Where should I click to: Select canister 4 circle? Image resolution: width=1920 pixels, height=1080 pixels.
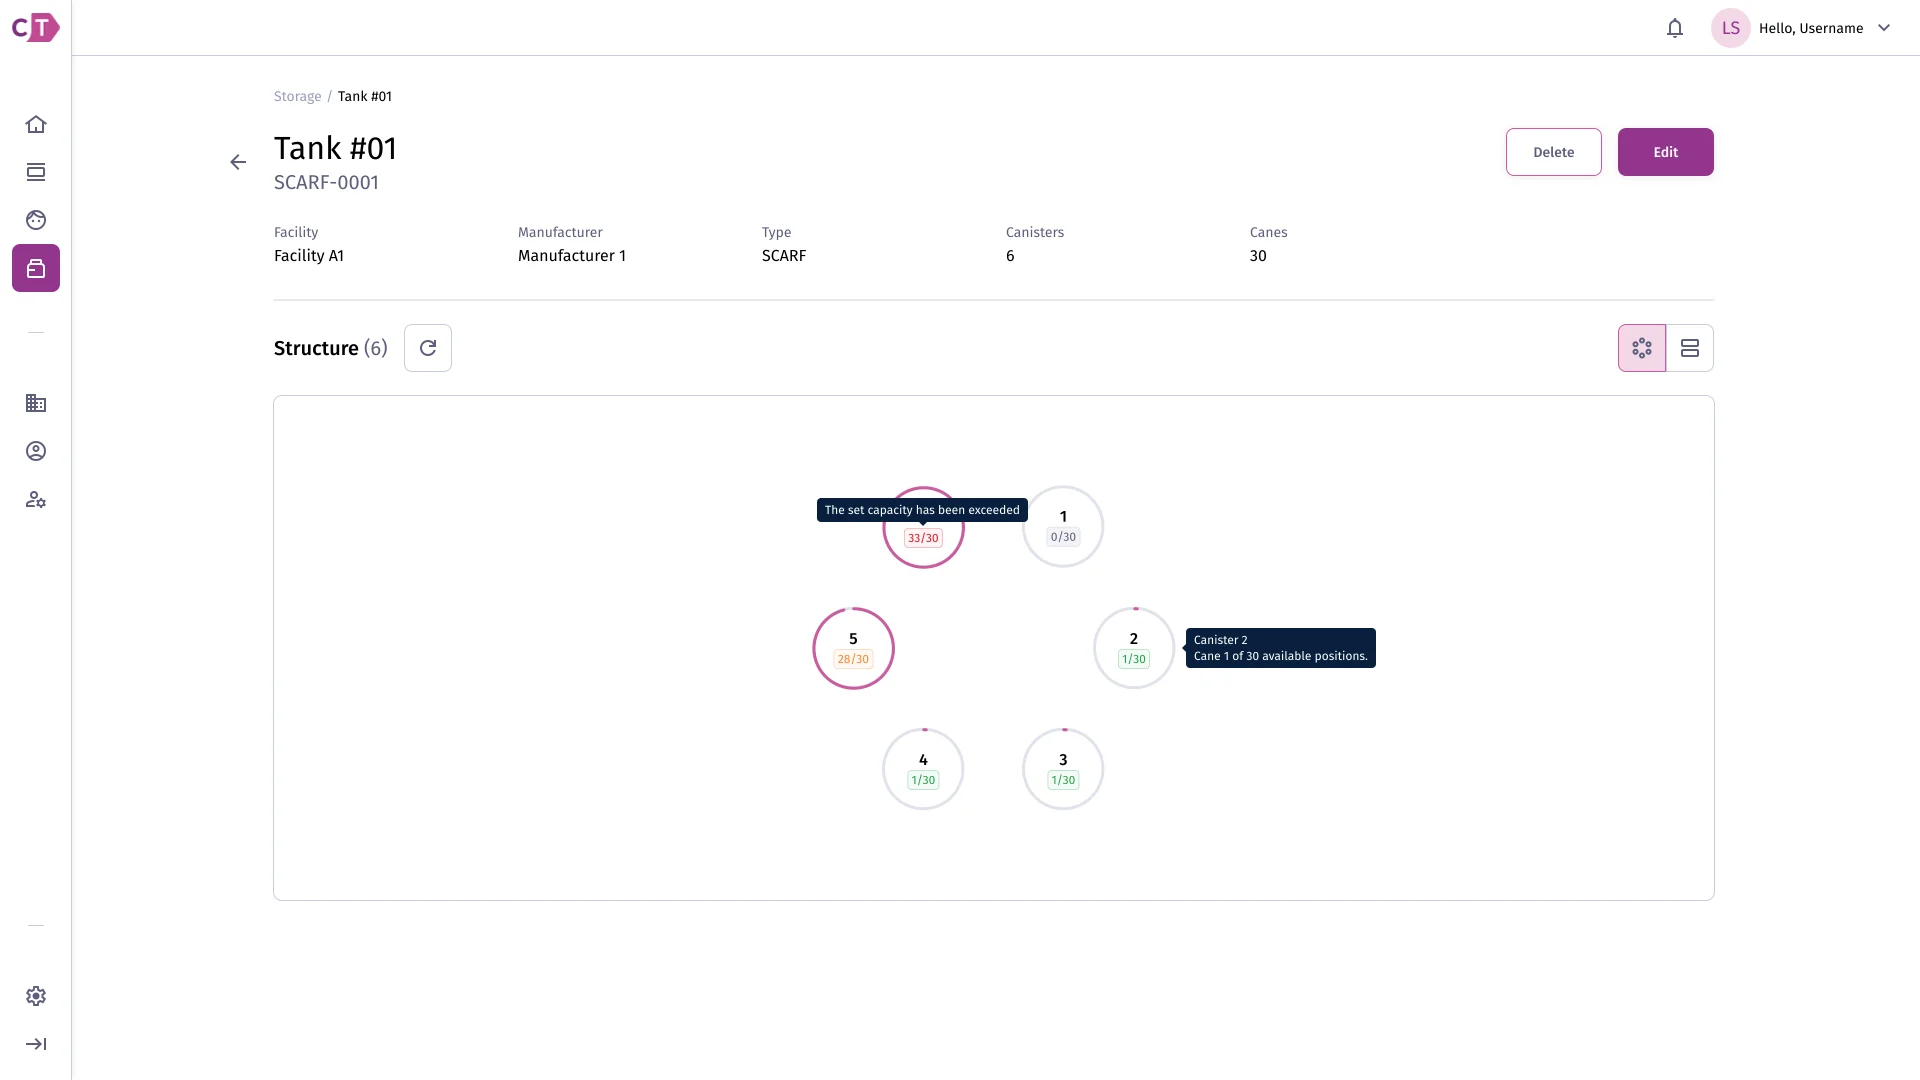(923, 769)
